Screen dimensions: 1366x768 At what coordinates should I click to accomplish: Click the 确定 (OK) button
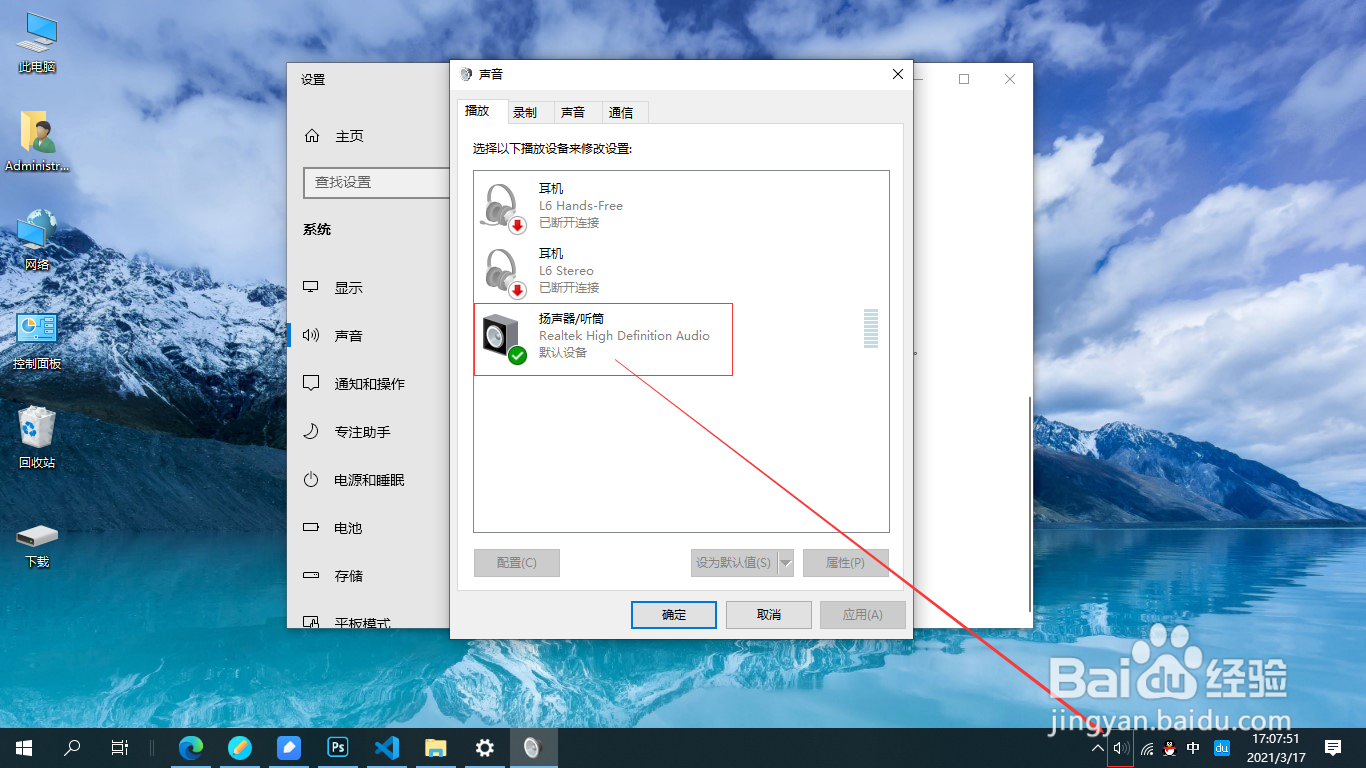673,614
